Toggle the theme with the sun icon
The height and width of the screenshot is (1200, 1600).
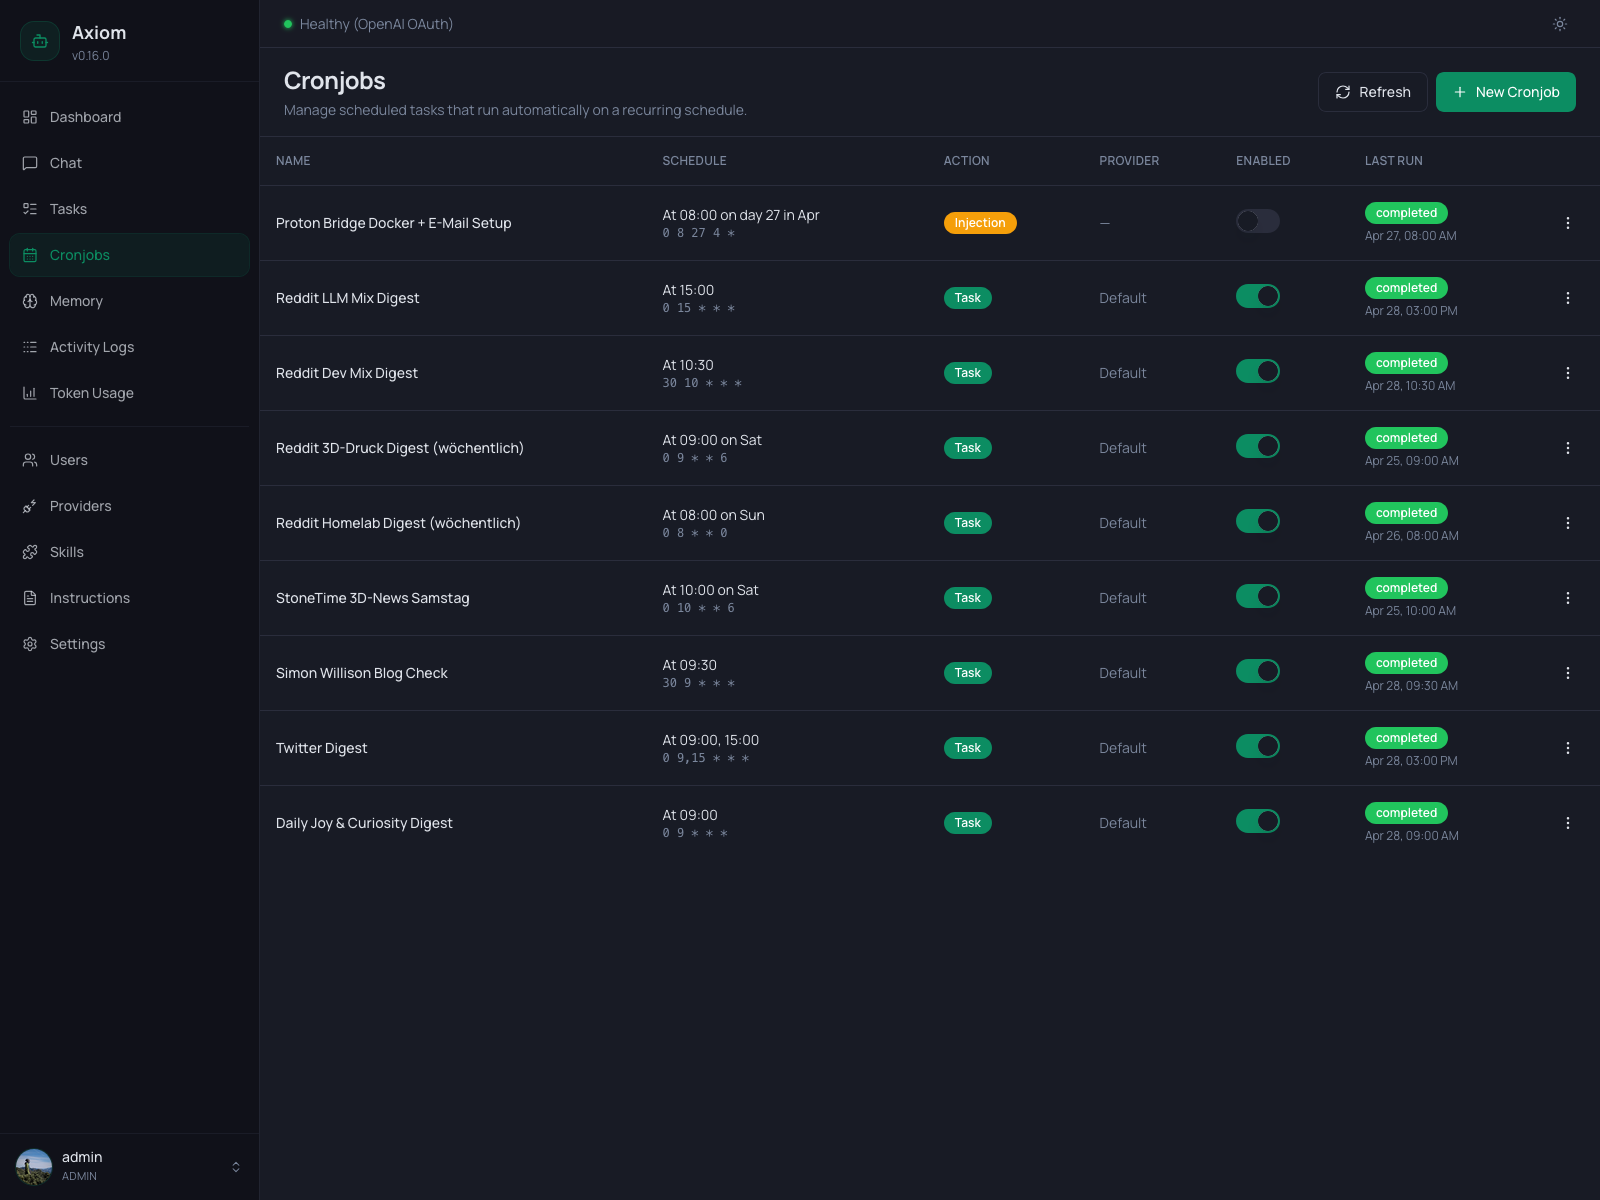point(1559,24)
